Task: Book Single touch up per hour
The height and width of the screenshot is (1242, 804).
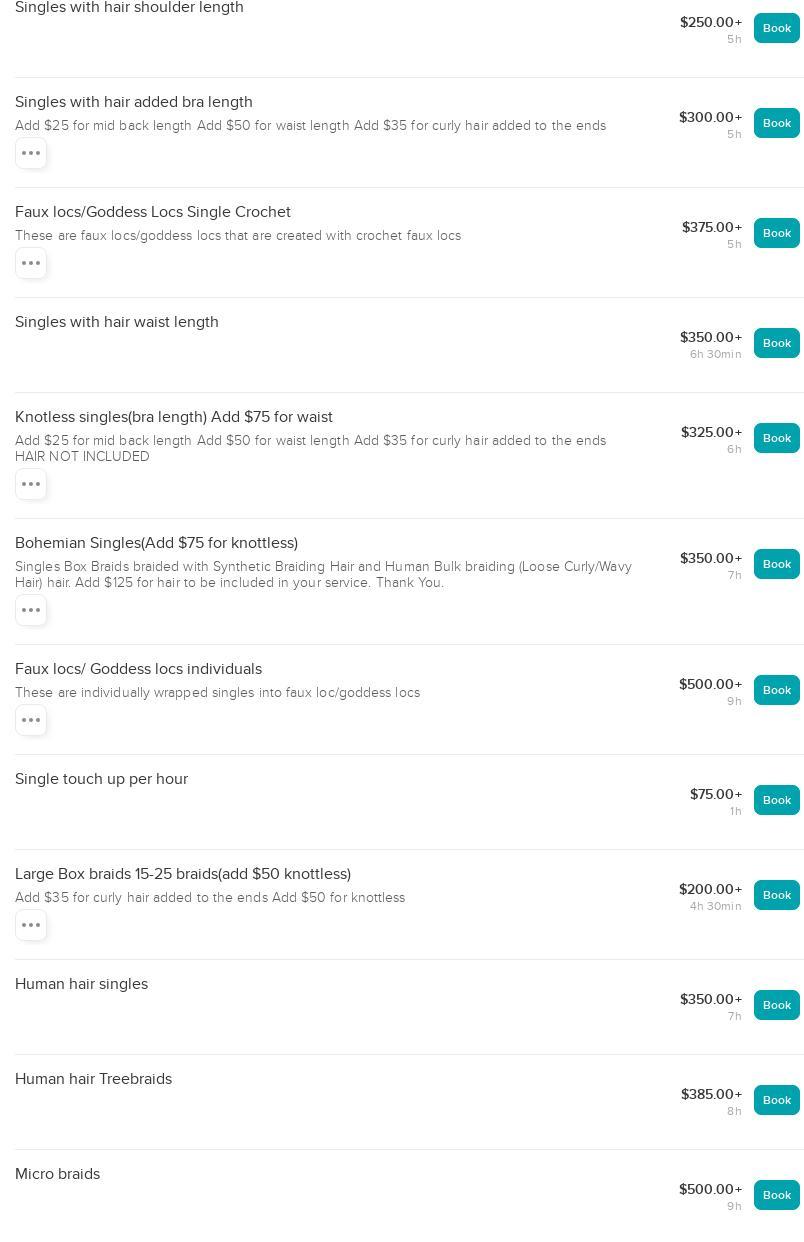Action: click(x=776, y=800)
